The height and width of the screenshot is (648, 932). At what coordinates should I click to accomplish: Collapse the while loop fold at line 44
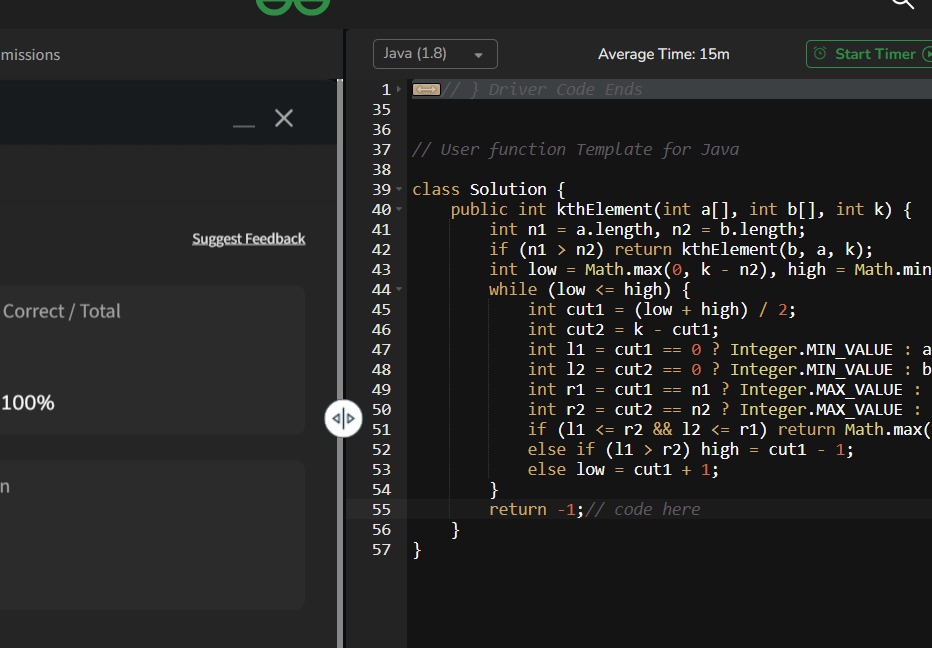pyautogui.click(x=399, y=290)
